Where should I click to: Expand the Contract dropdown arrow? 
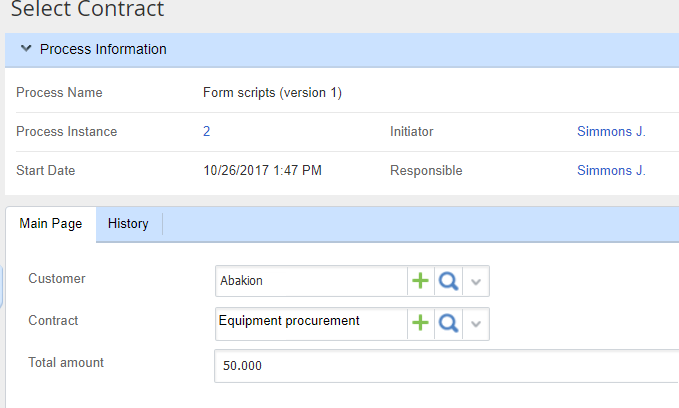click(x=476, y=322)
